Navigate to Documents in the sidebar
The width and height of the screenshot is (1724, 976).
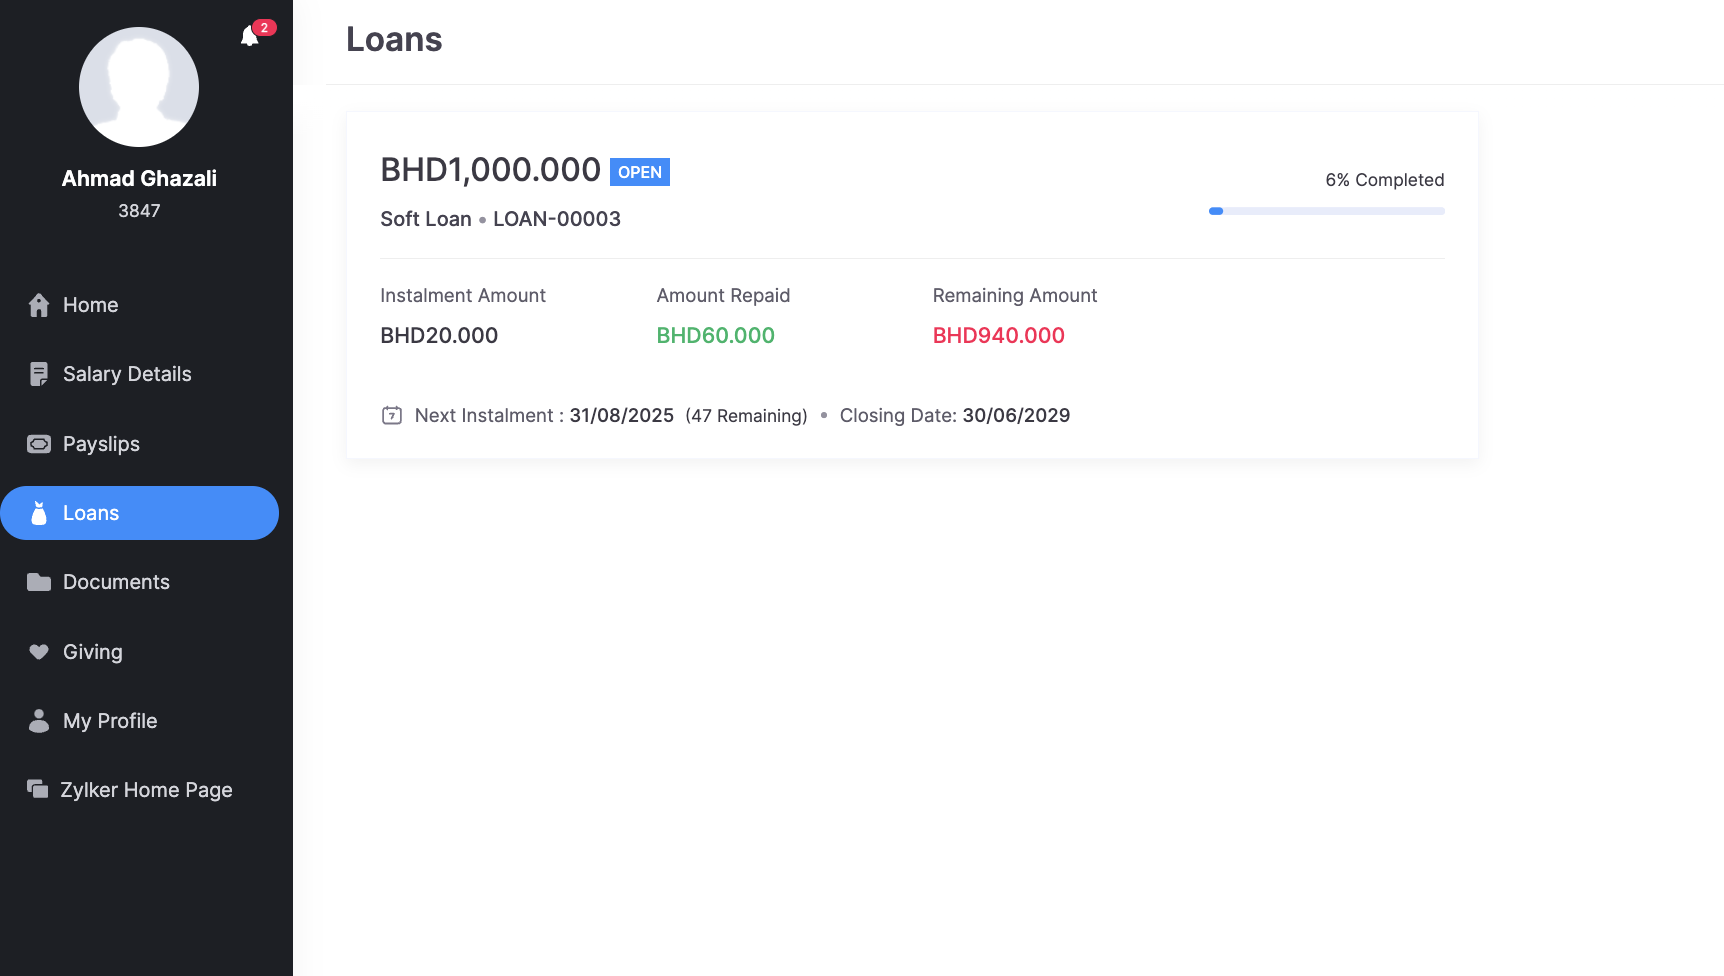pos(116,582)
